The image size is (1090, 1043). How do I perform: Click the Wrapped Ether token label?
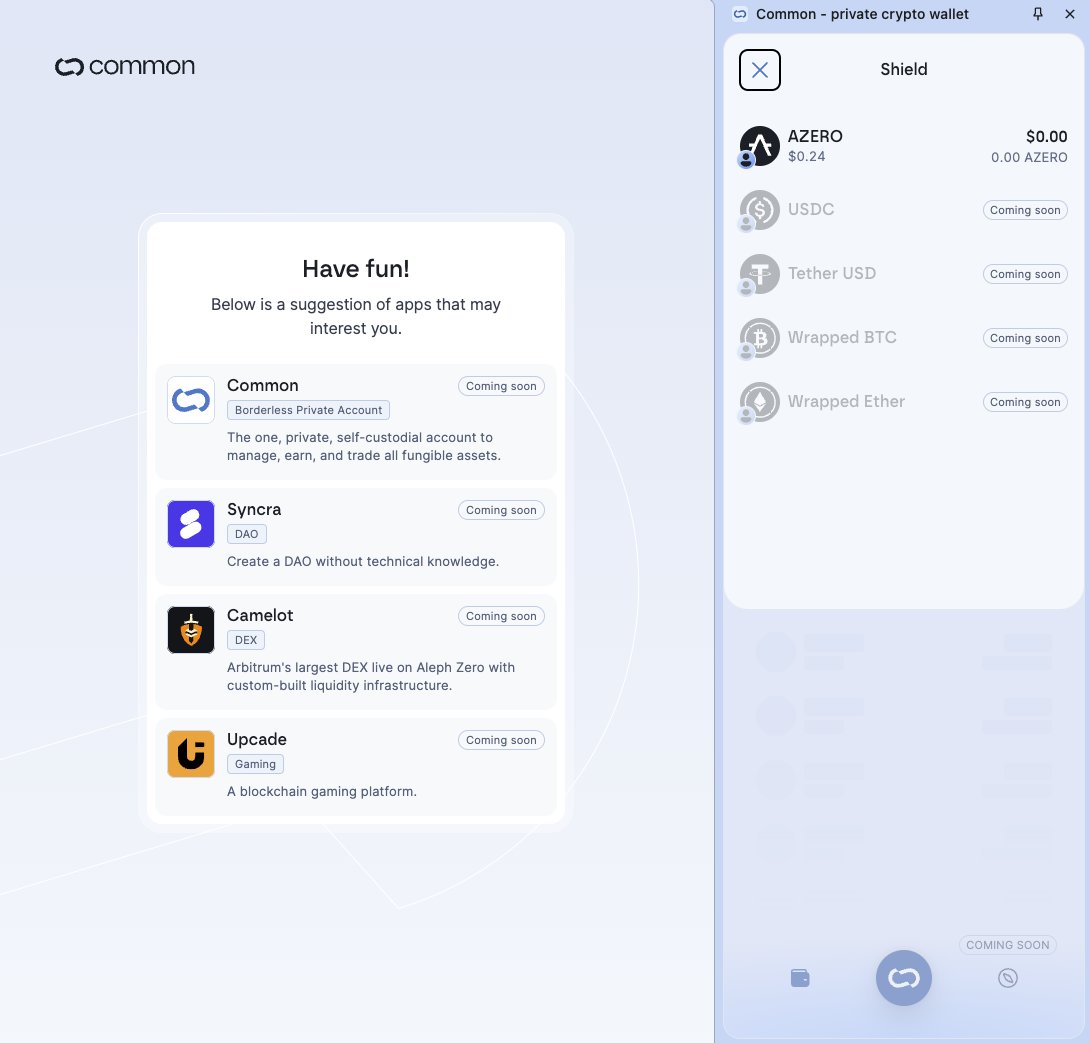pos(846,401)
